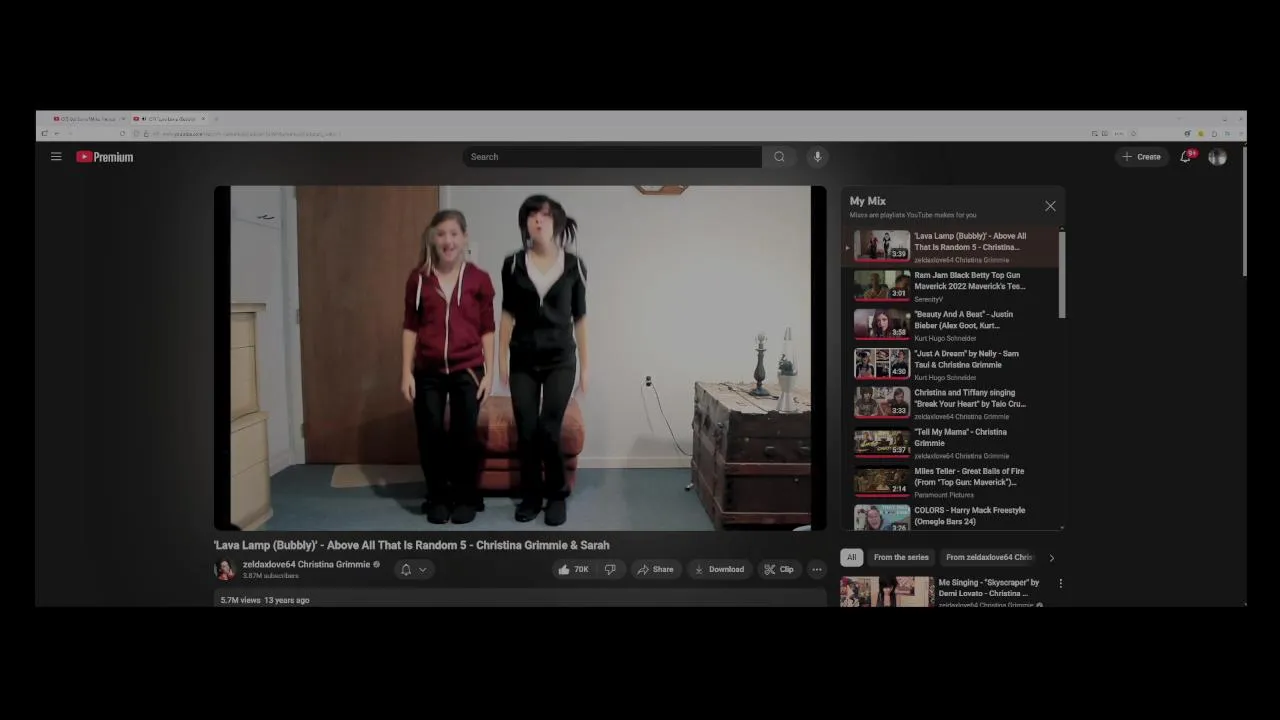This screenshot has height=720, width=1280.
Task: Click the video title text
Action: 411,545
